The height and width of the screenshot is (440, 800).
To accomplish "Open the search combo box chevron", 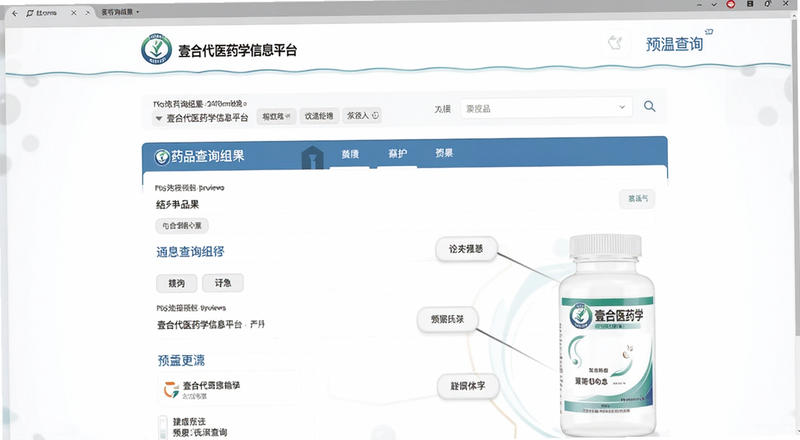I will [x=622, y=107].
